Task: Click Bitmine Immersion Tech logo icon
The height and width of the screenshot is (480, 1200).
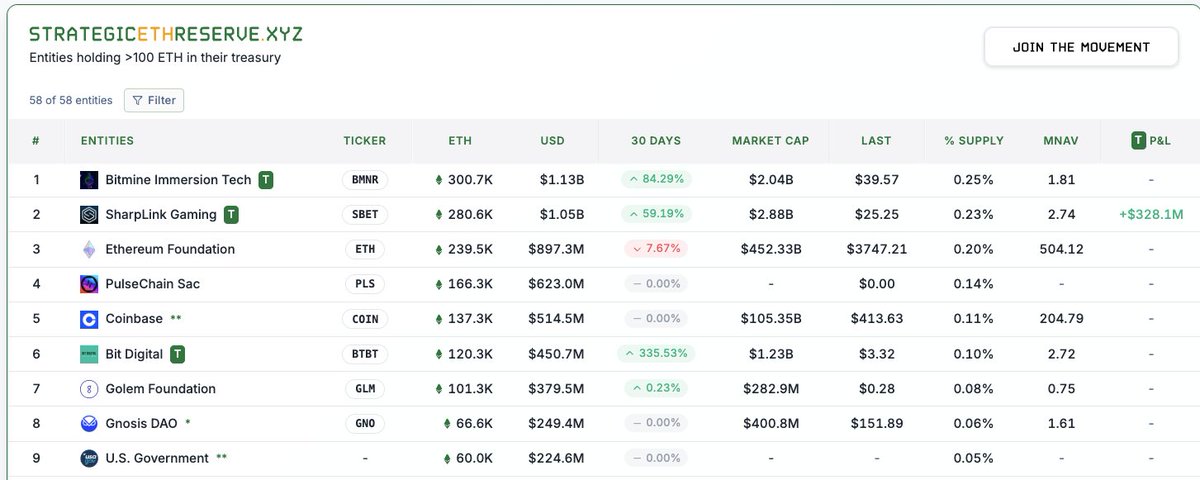Action: pyautogui.click(x=88, y=180)
